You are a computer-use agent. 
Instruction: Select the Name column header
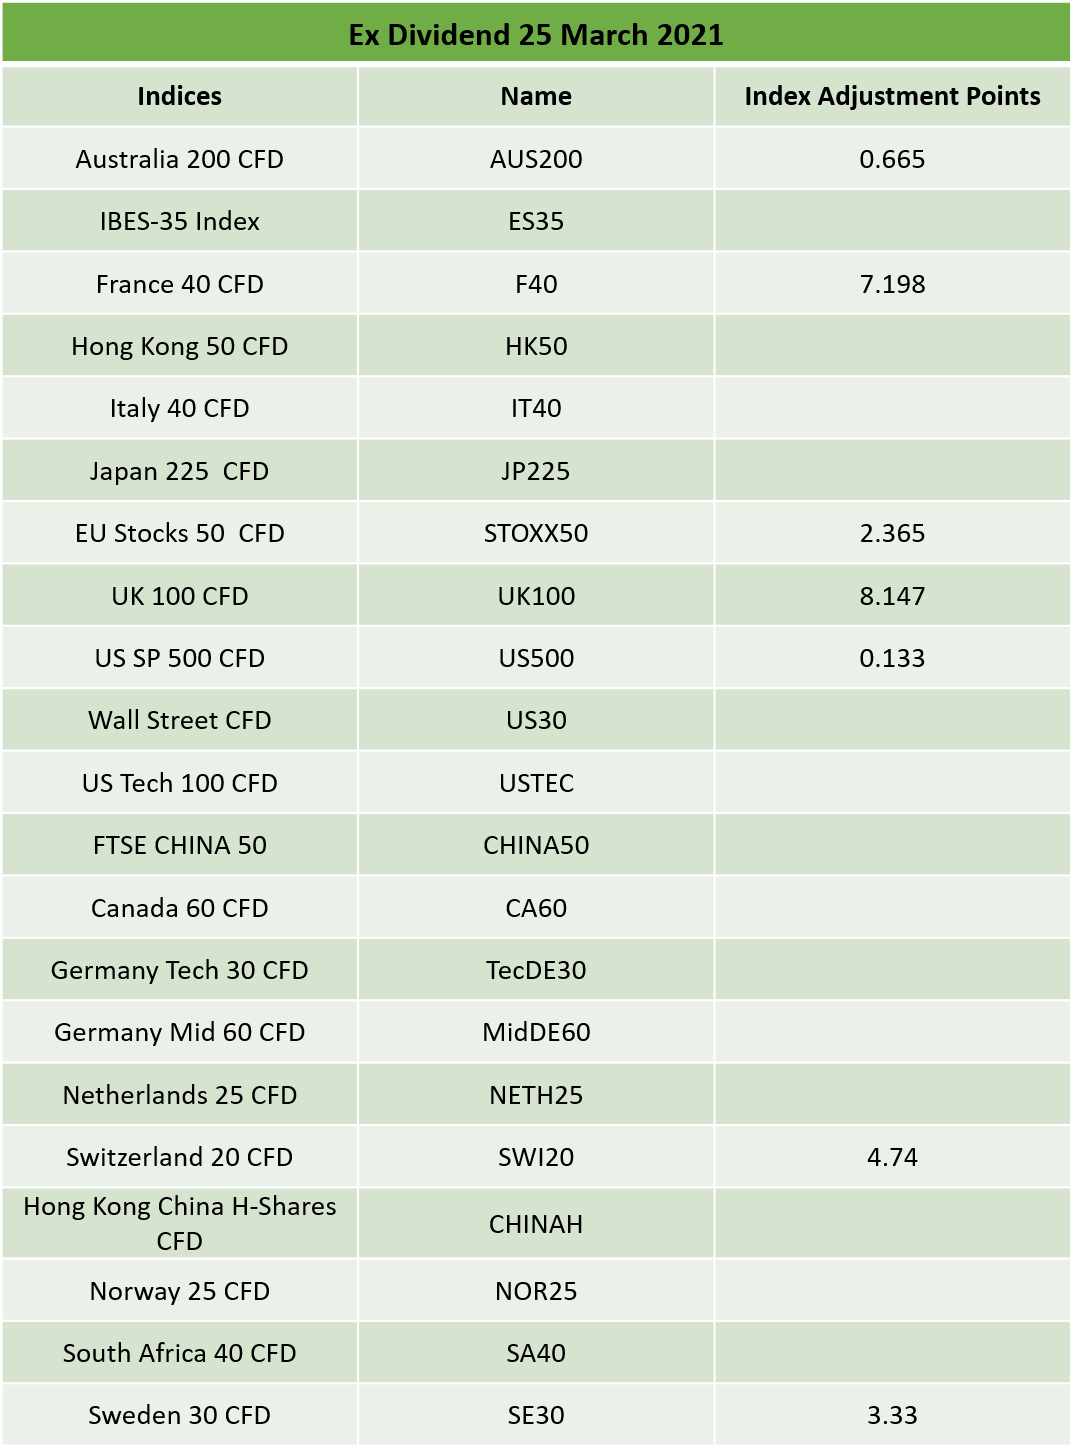[536, 96]
